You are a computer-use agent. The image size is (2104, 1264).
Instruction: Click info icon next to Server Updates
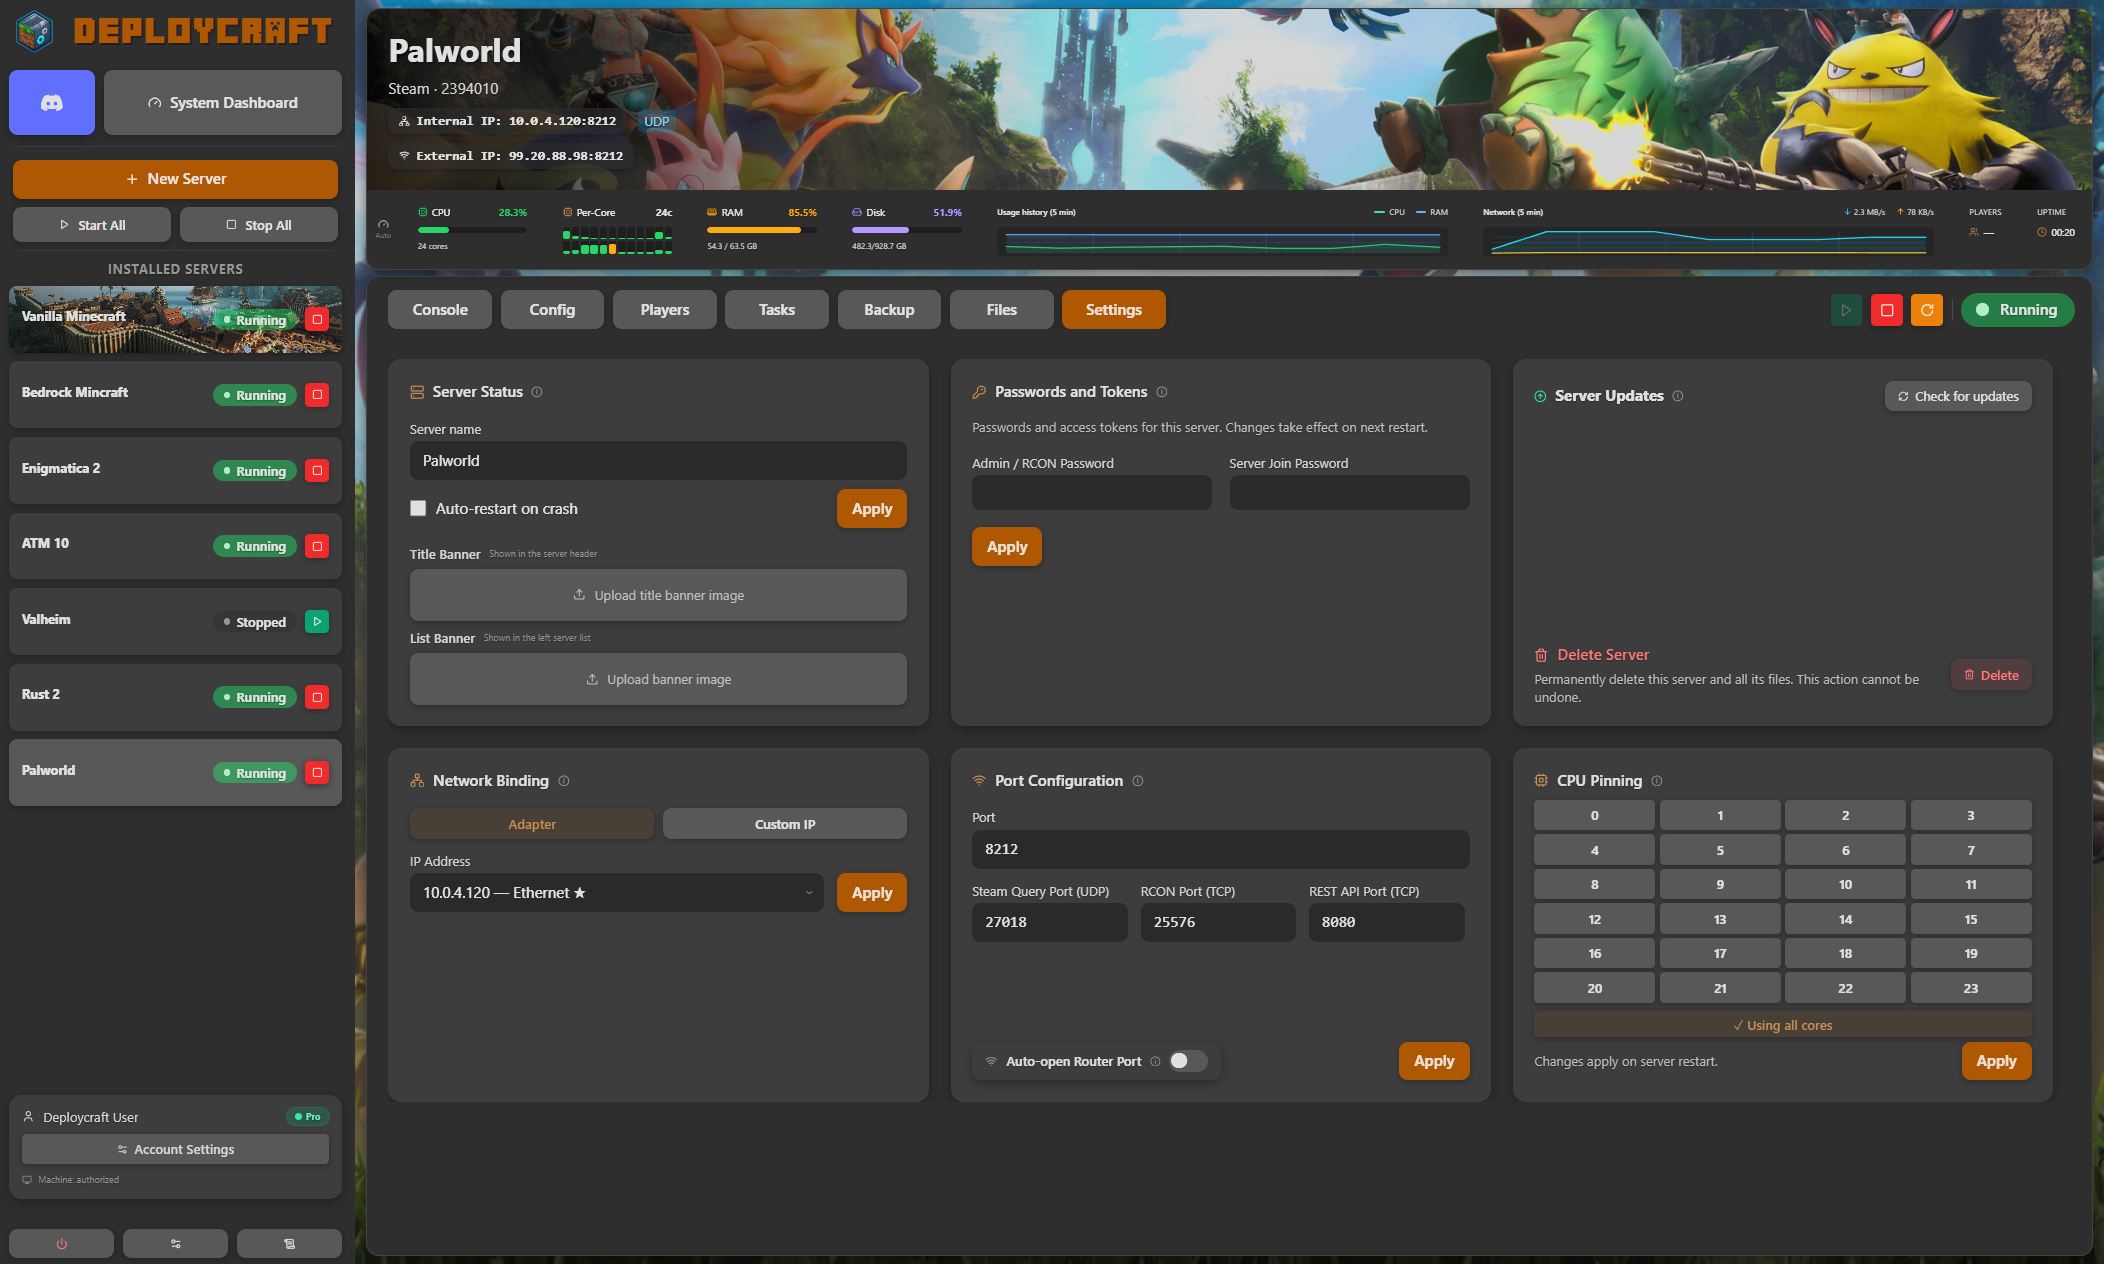(x=1678, y=396)
